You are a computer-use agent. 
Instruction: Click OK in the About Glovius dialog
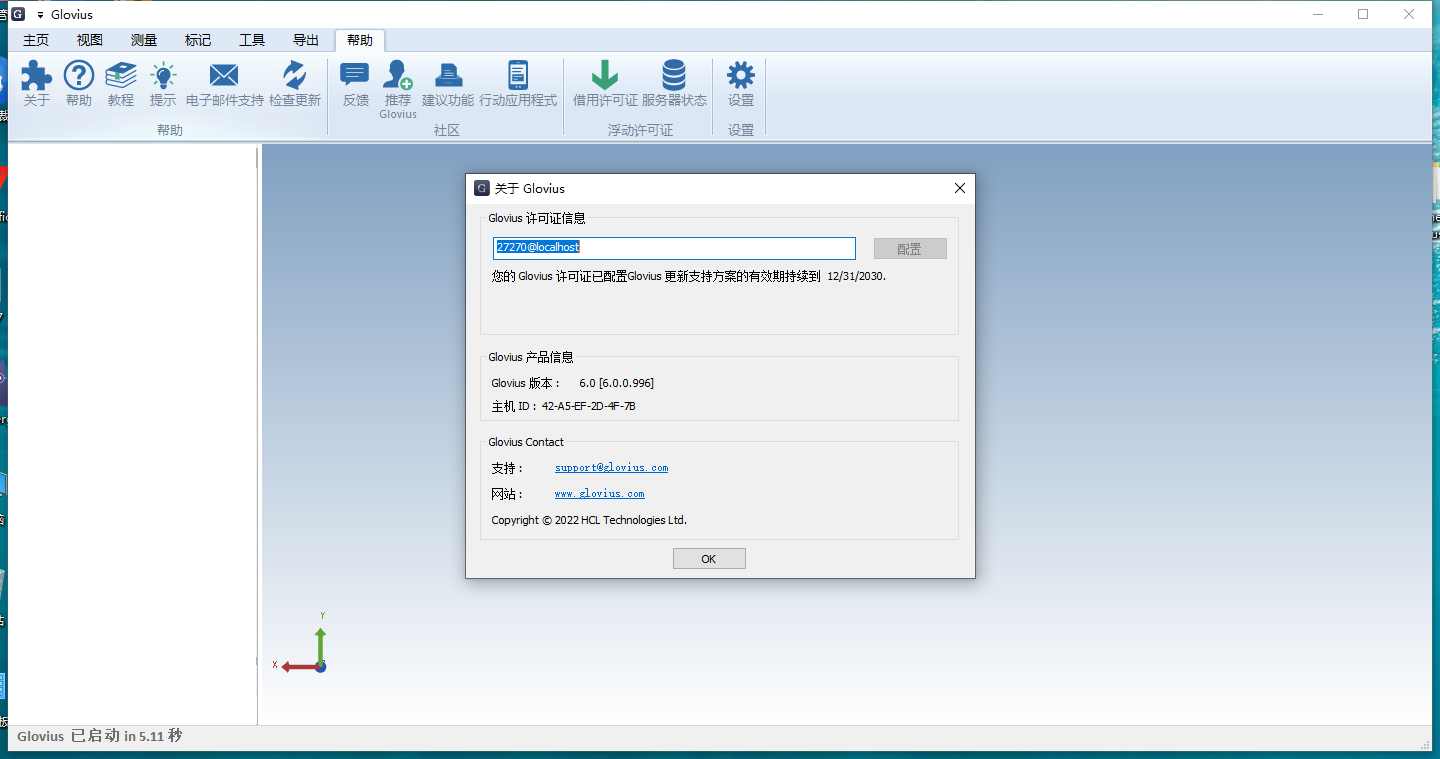[709, 559]
